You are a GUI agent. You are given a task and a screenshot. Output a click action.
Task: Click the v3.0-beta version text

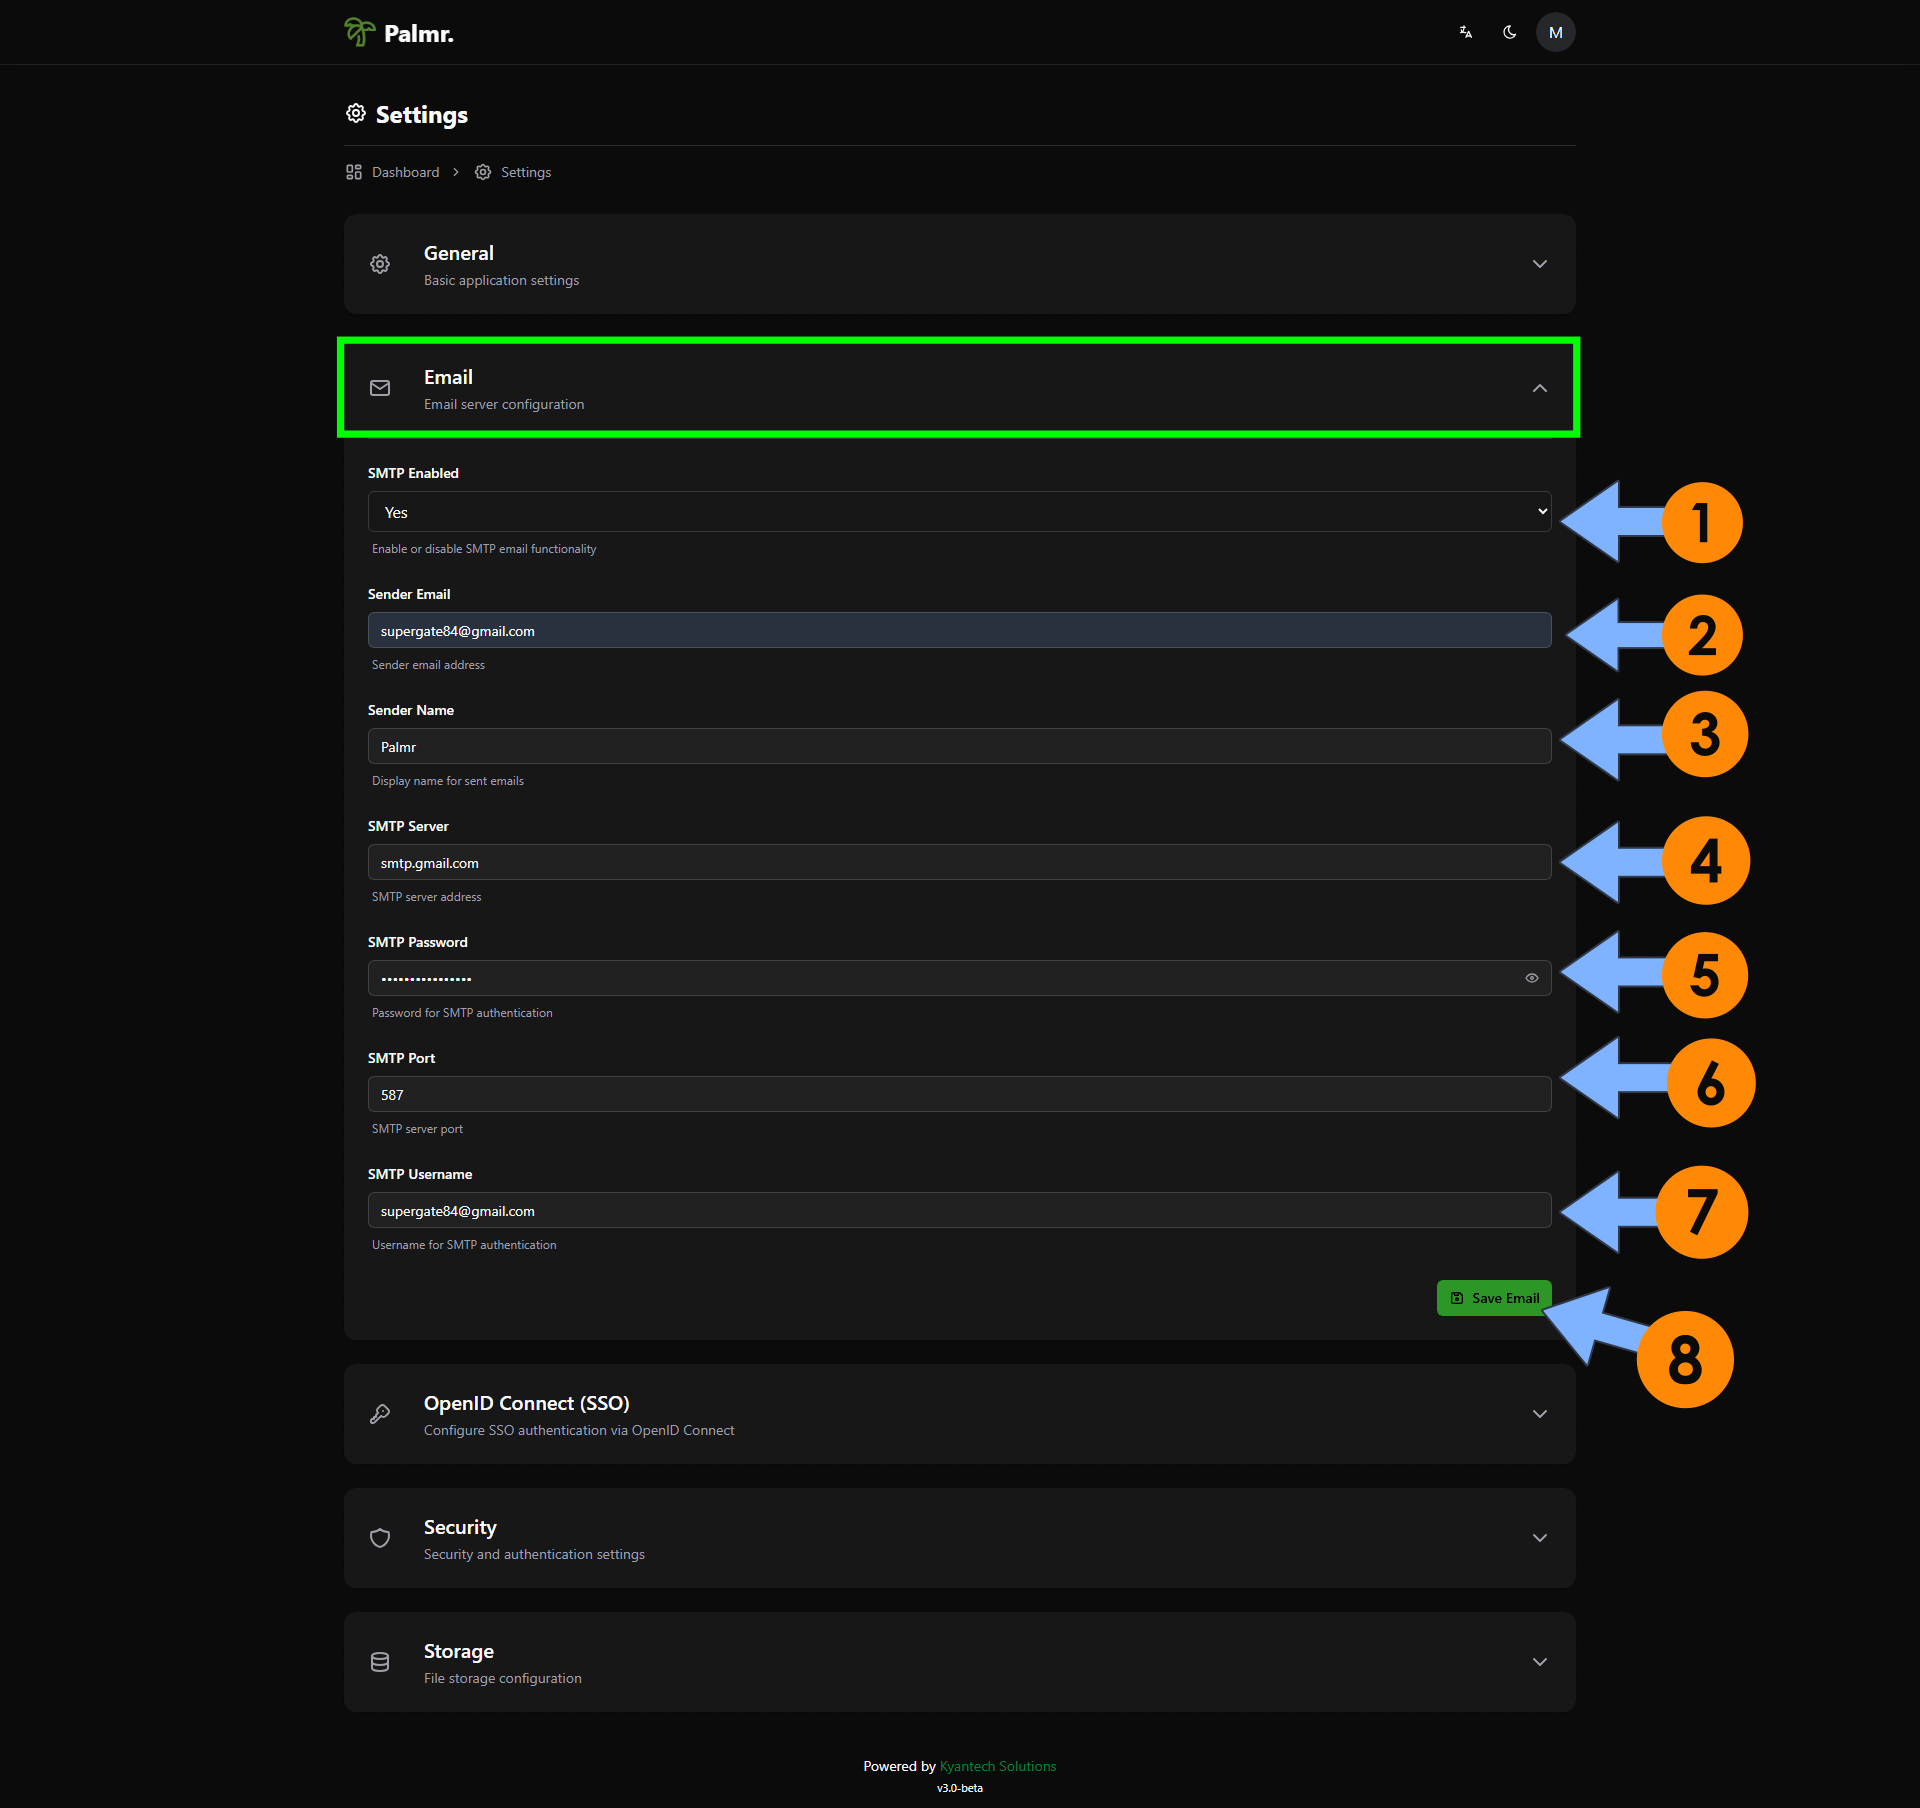(x=960, y=1788)
